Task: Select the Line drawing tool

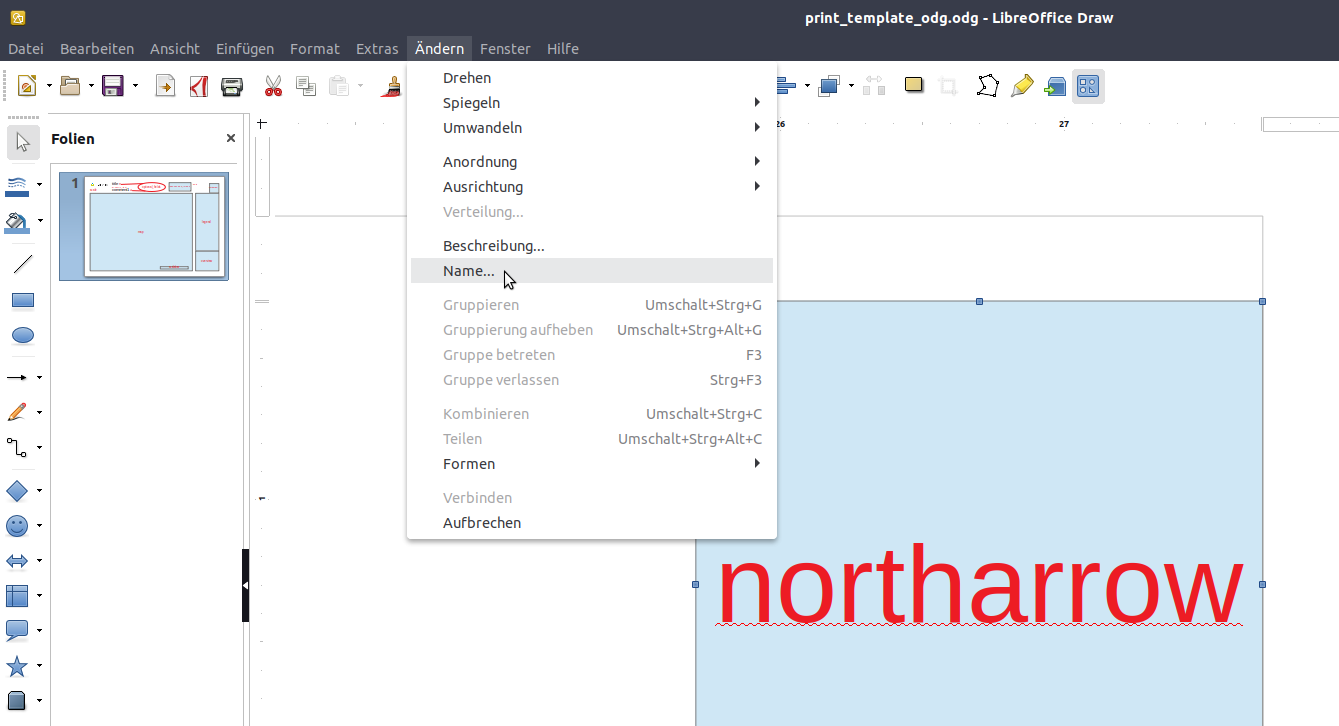Action: point(22,264)
